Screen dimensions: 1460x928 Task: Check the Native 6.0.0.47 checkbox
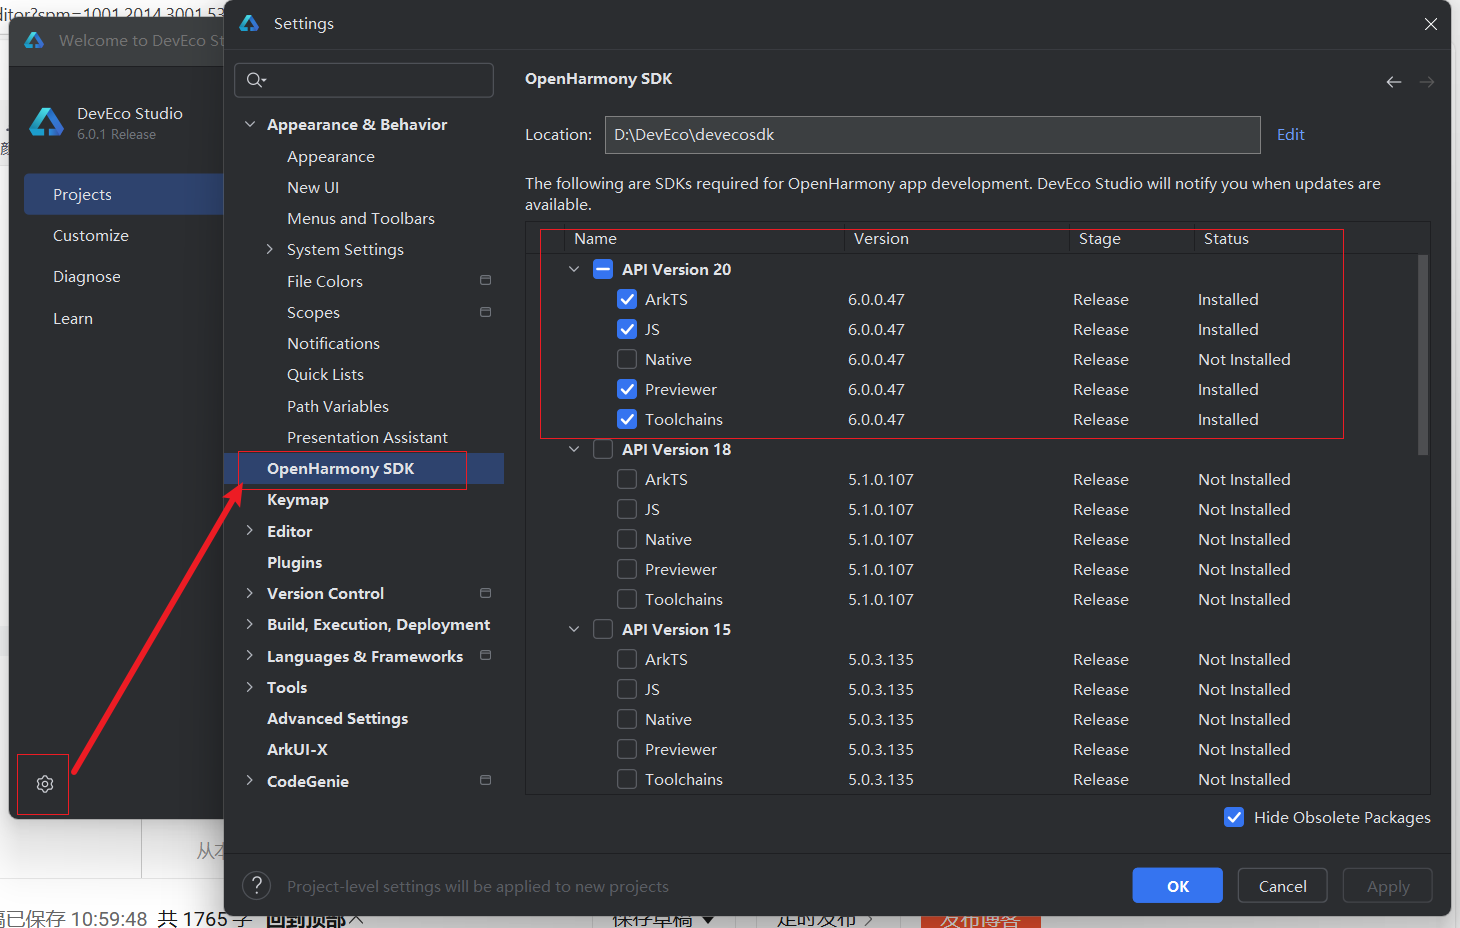(627, 359)
